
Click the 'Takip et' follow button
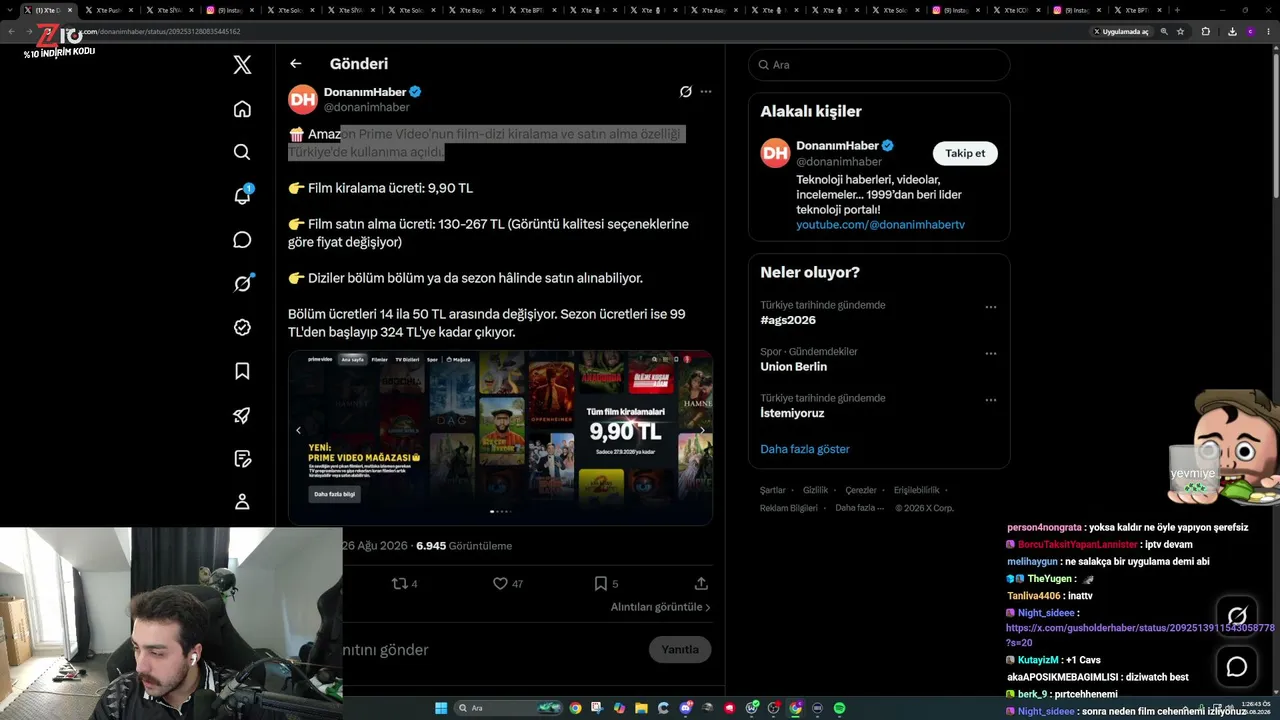tap(965, 153)
